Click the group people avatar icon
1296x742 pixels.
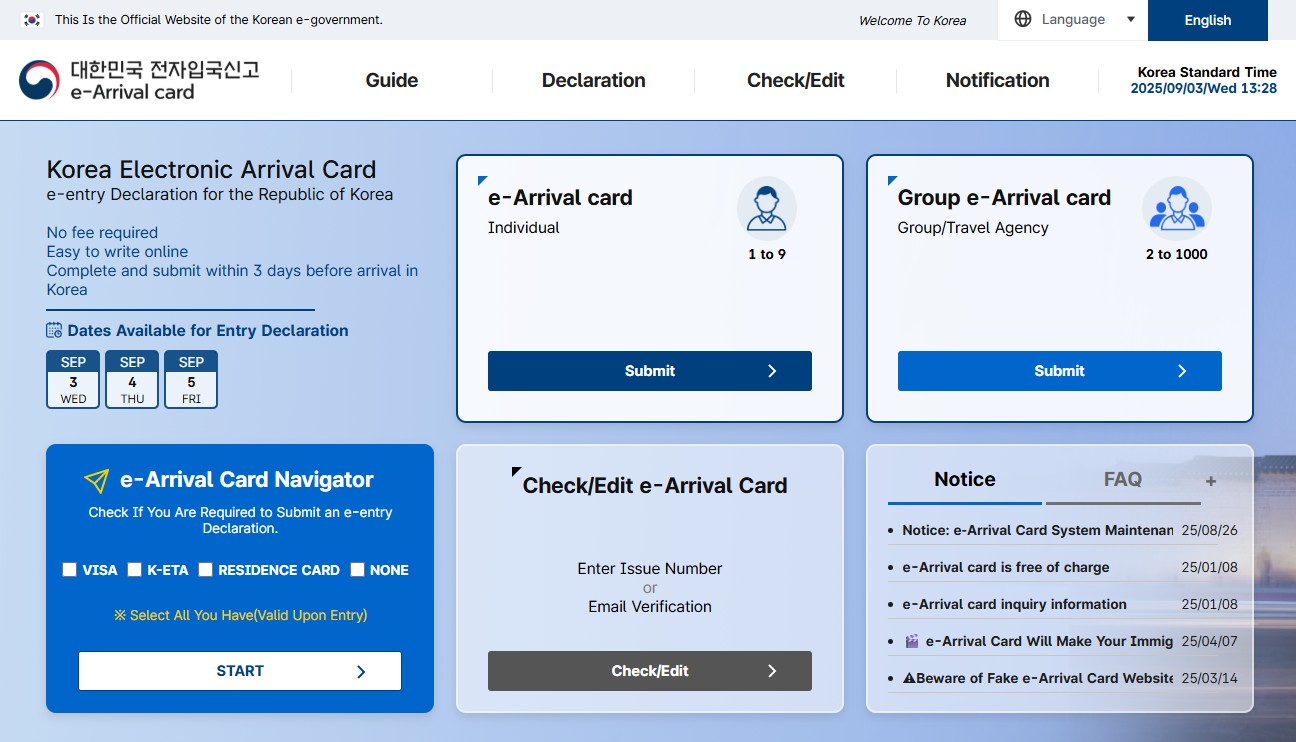[x=1177, y=207]
